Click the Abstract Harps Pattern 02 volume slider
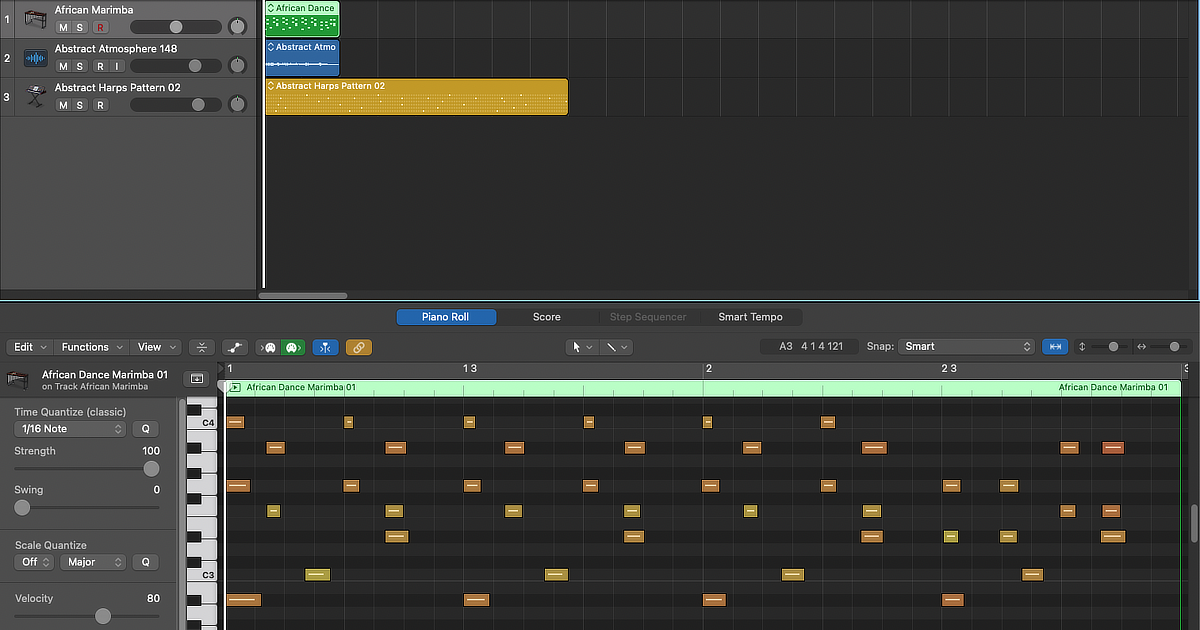The width and height of the screenshot is (1200, 630). click(176, 105)
